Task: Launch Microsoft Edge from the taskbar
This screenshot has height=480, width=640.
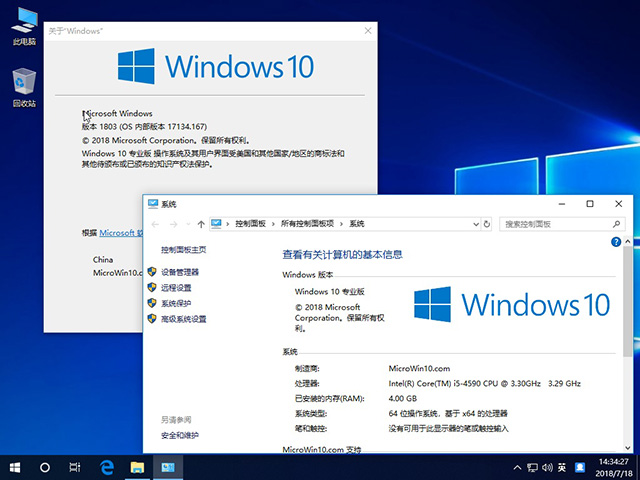Action: point(107,467)
